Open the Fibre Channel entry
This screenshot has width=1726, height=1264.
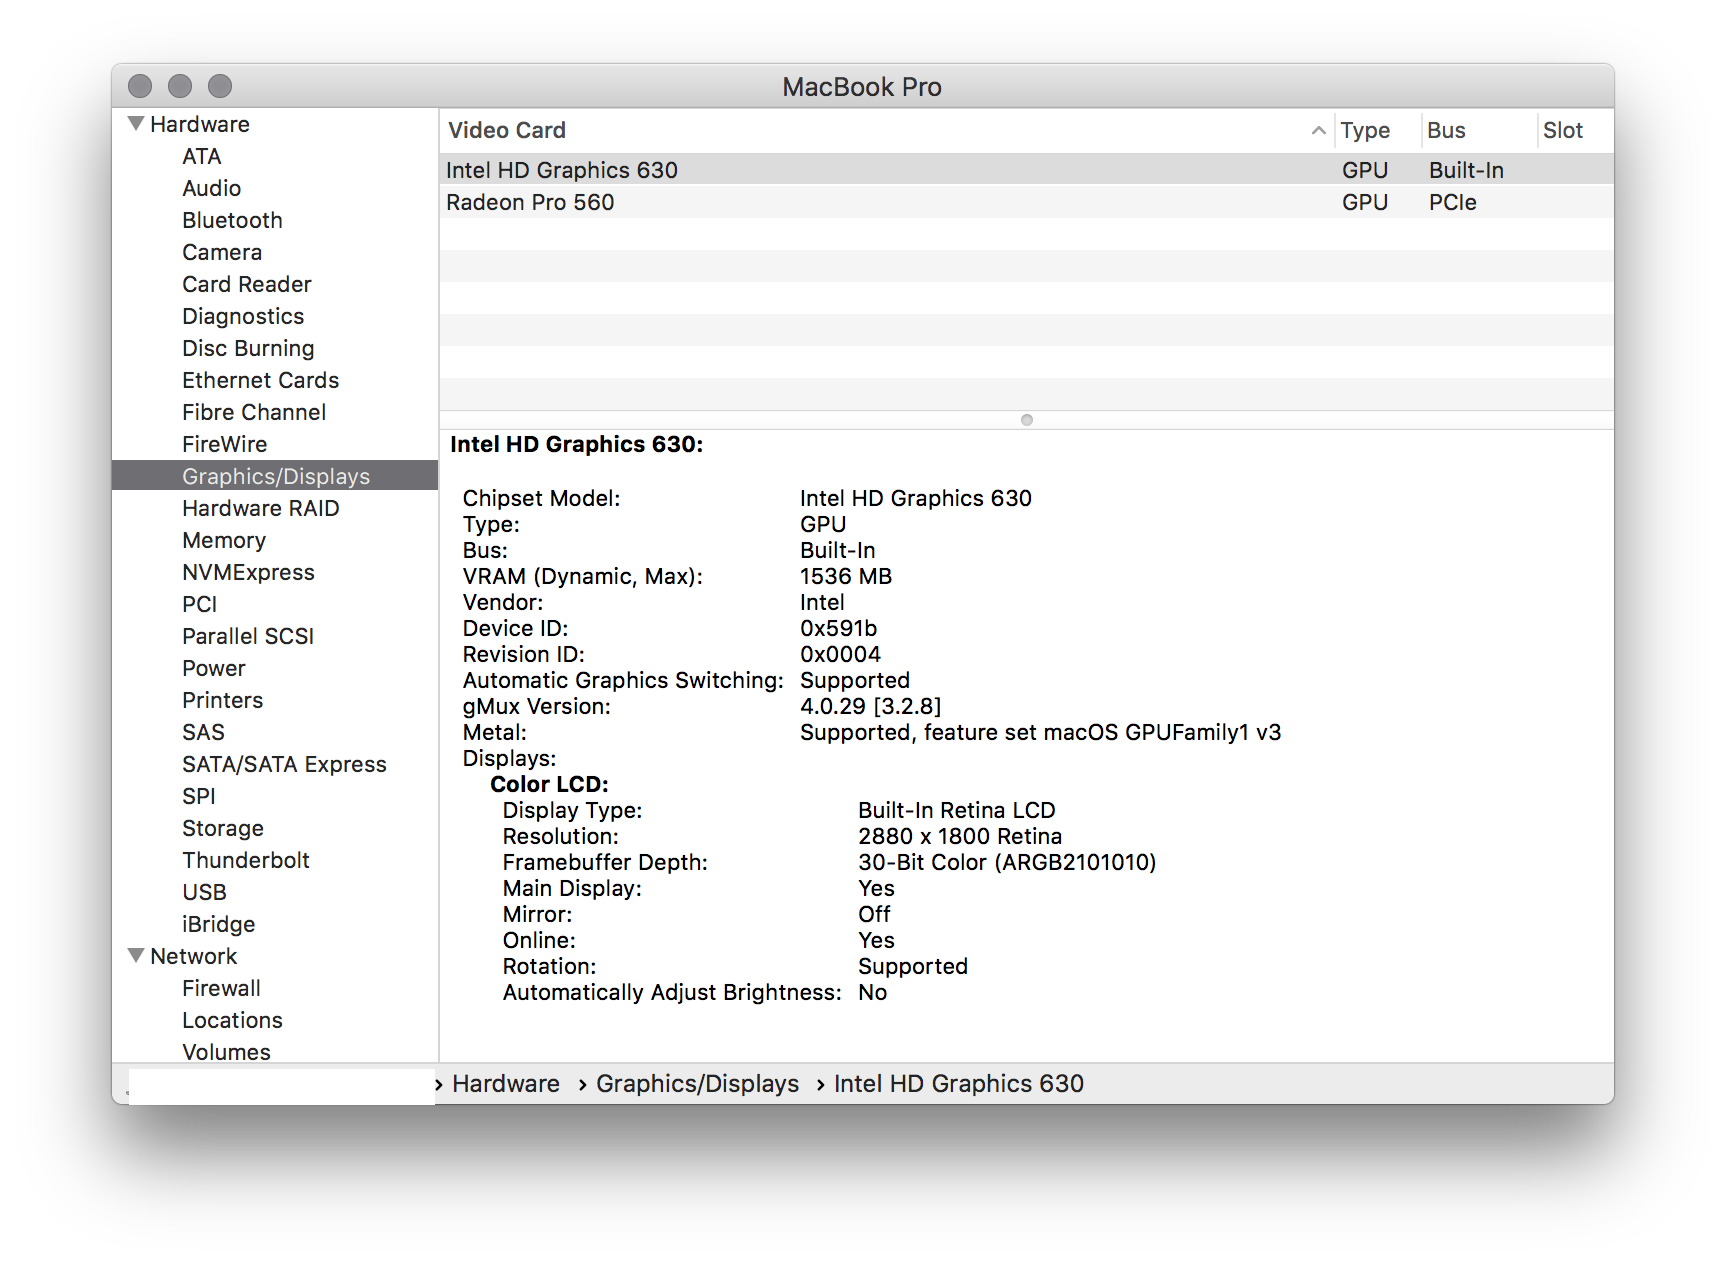pyautogui.click(x=254, y=412)
